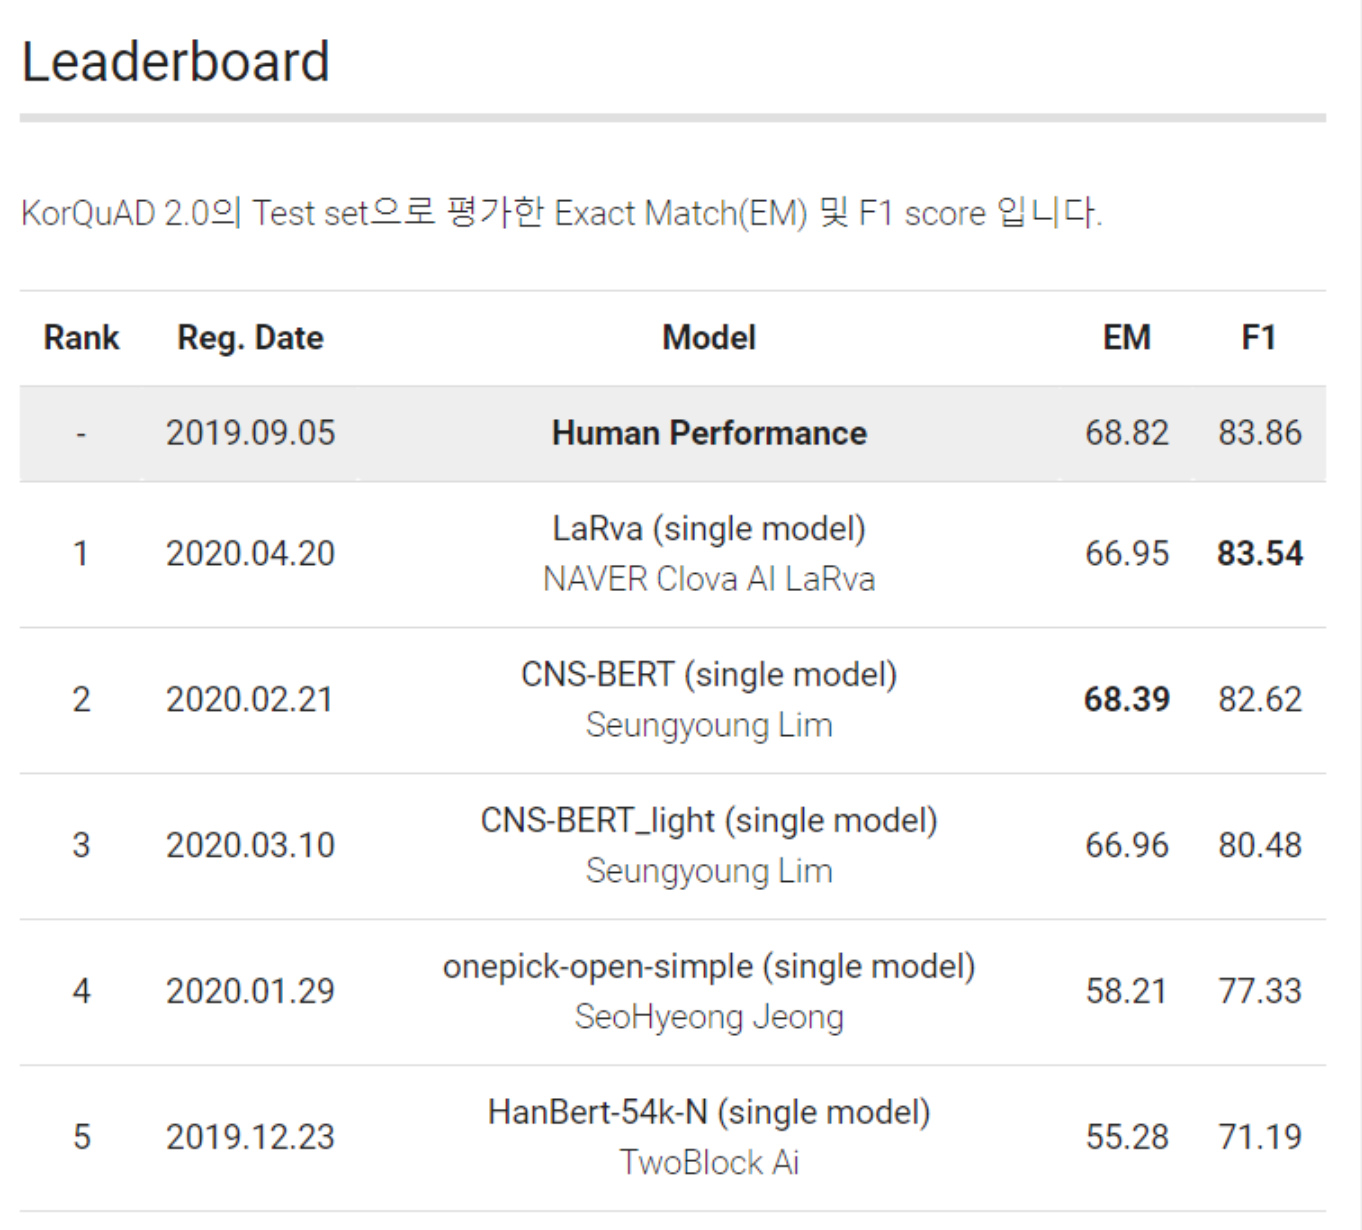Click the 2020.04.20 registration date

(x=250, y=554)
